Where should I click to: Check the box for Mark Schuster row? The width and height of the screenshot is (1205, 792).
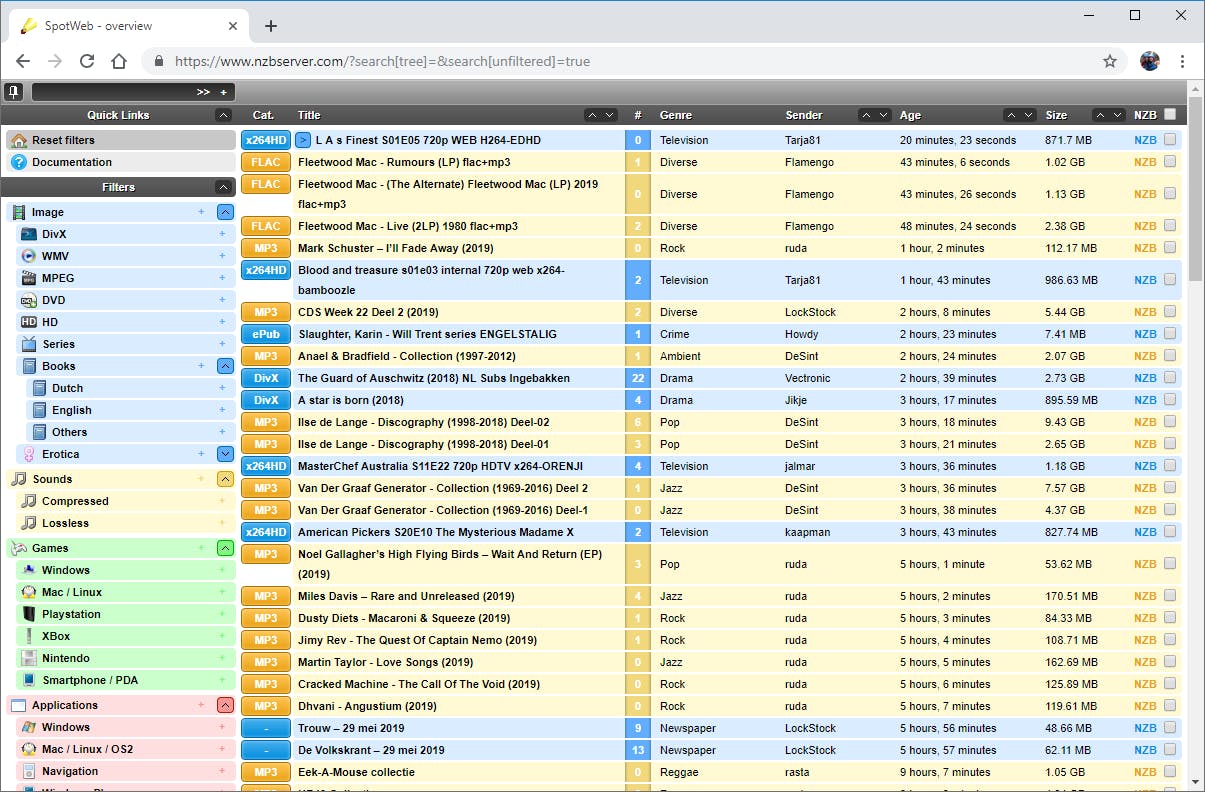[1169, 248]
